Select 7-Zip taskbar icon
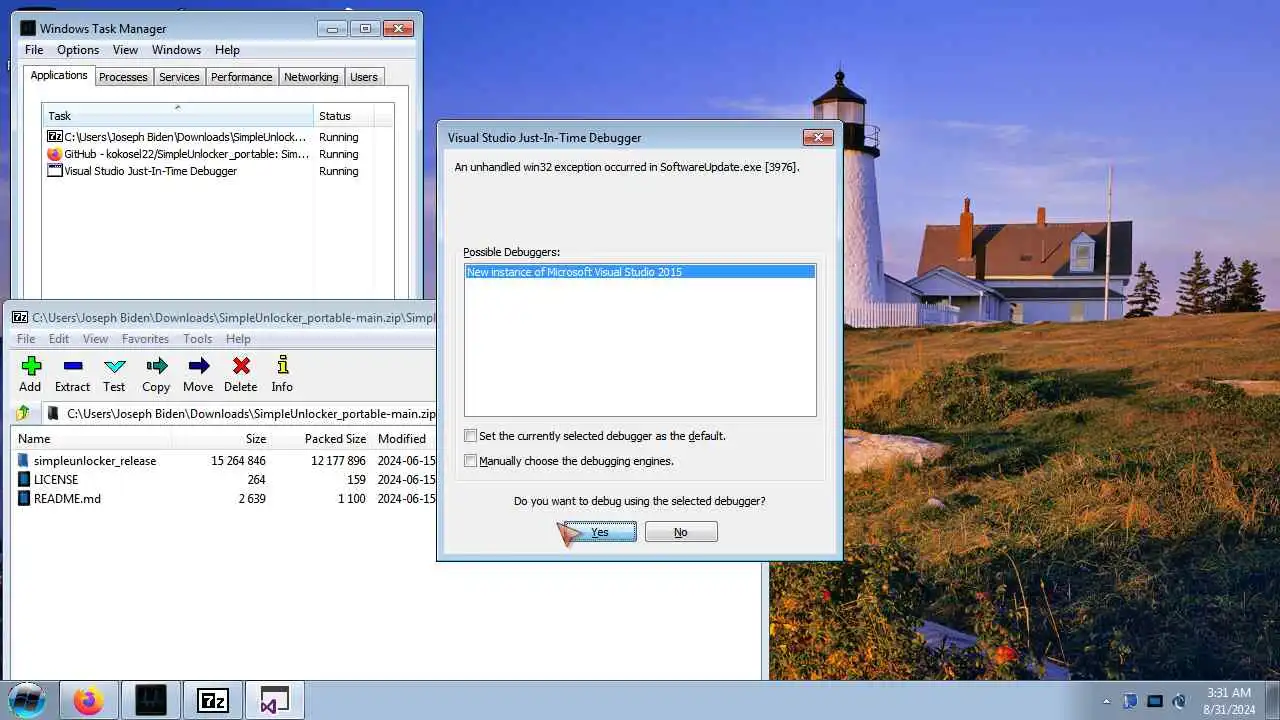Image resolution: width=1280 pixels, height=720 pixels. pos(213,701)
